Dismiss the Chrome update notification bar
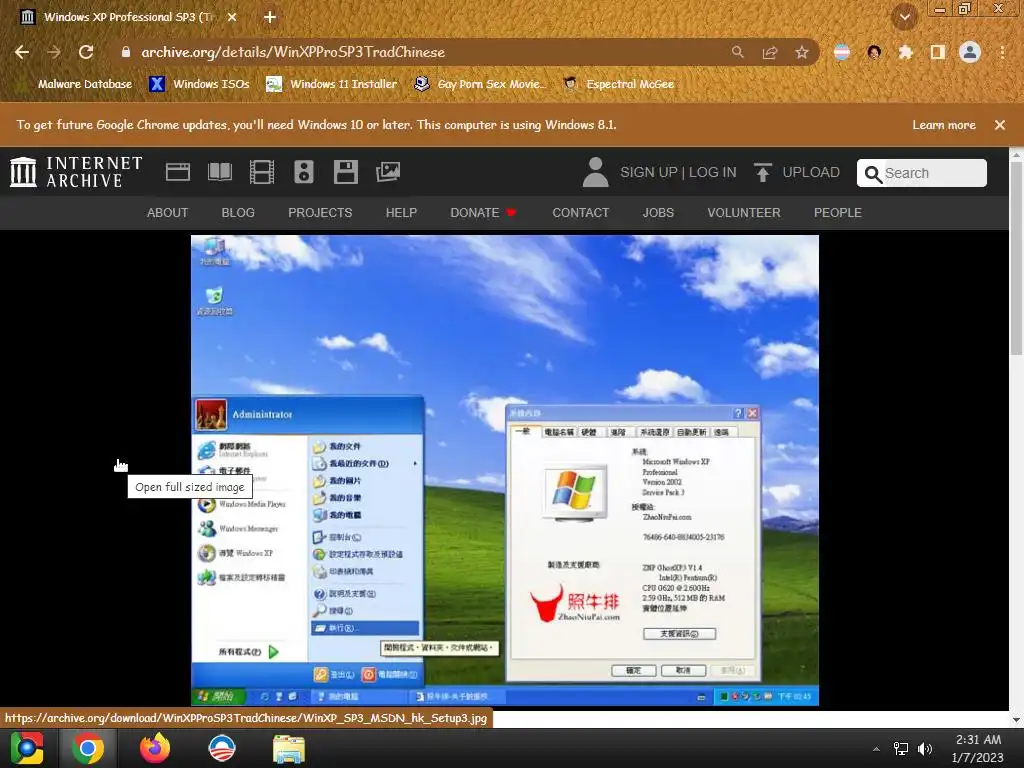The width and height of the screenshot is (1024, 768). (1000, 125)
